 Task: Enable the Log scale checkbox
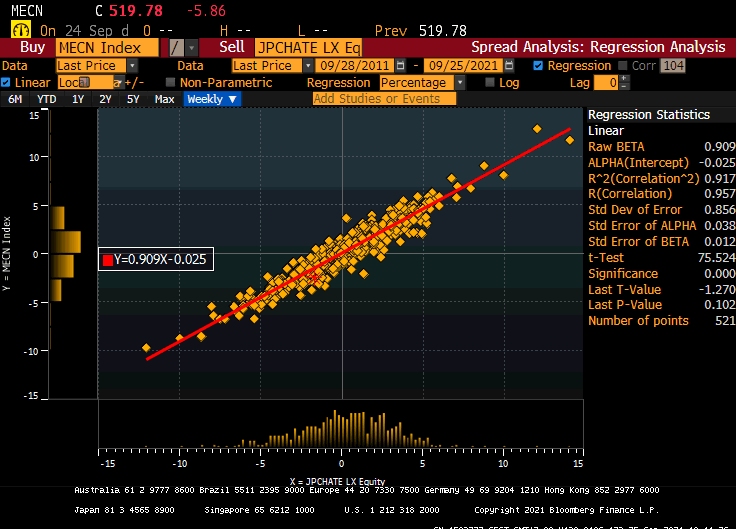pyautogui.click(x=488, y=82)
